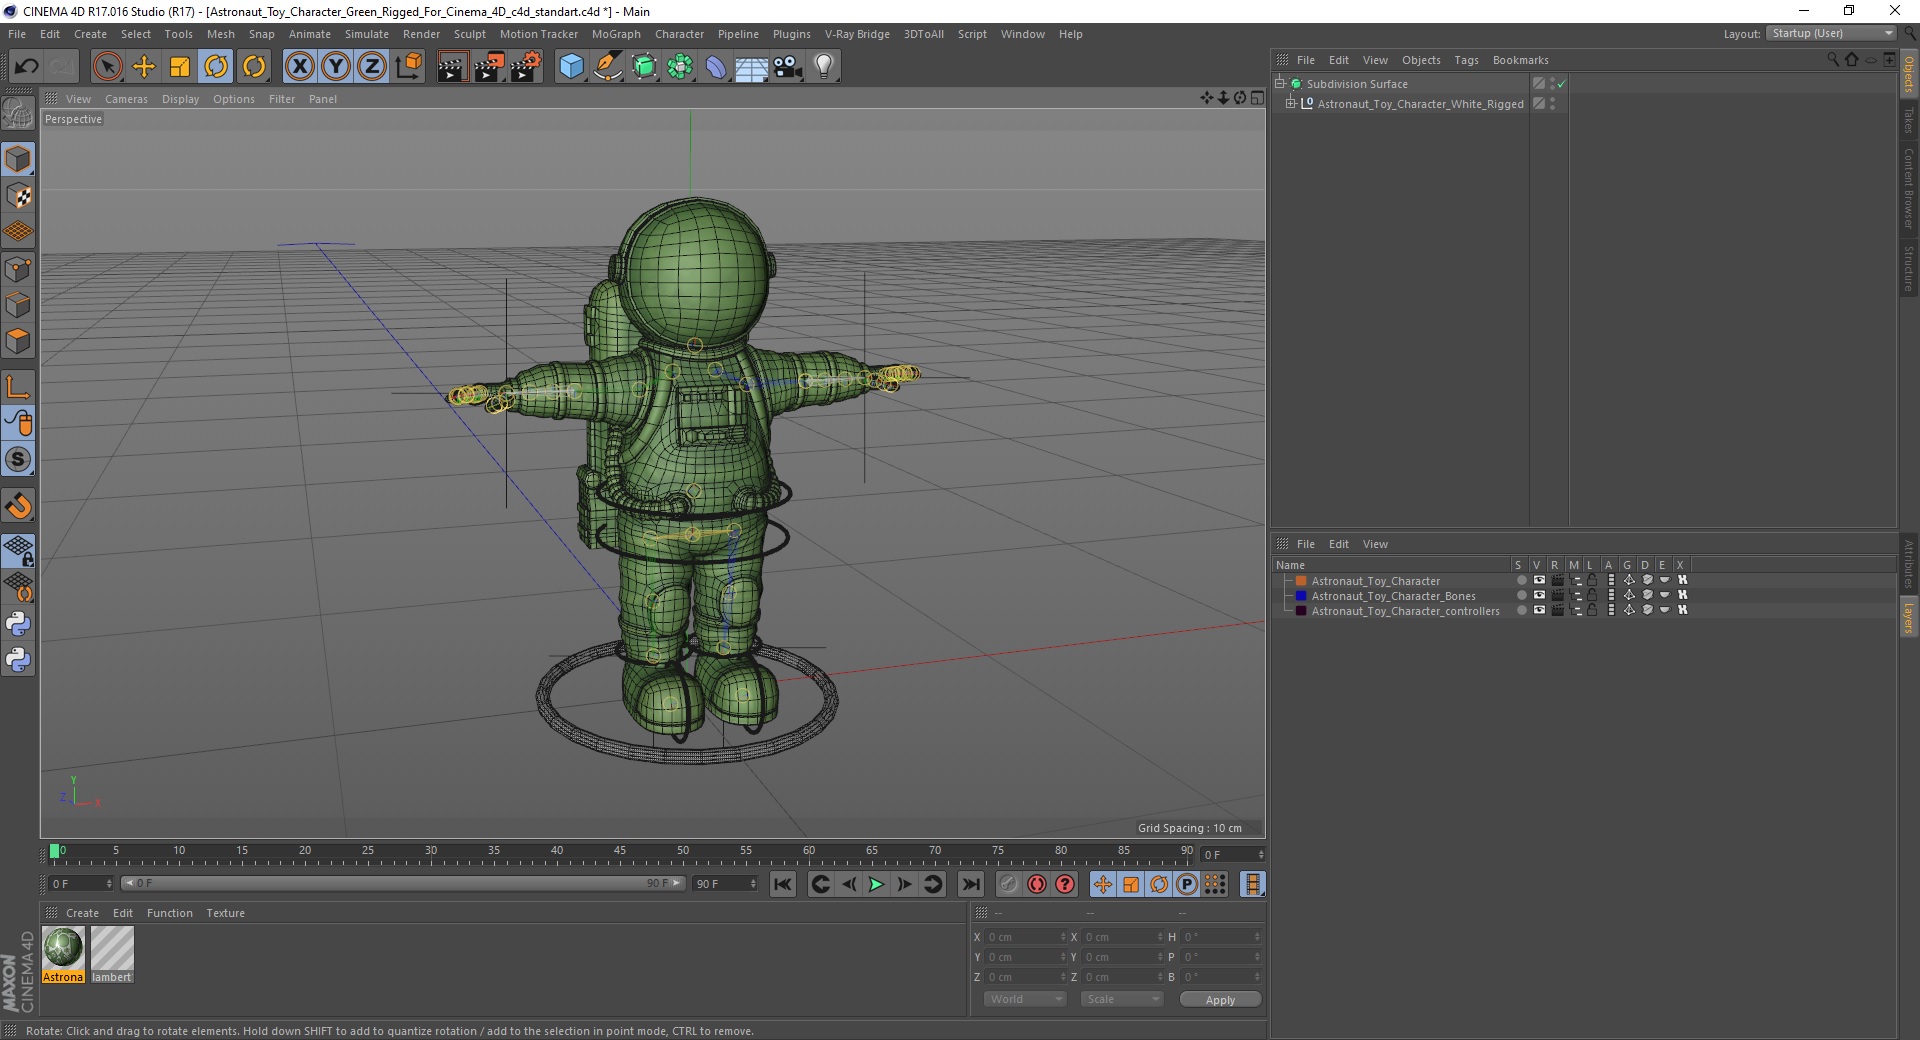Viewport: 1920px width, 1040px height.
Task: Select the Live Selection tool
Action: (x=107, y=67)
